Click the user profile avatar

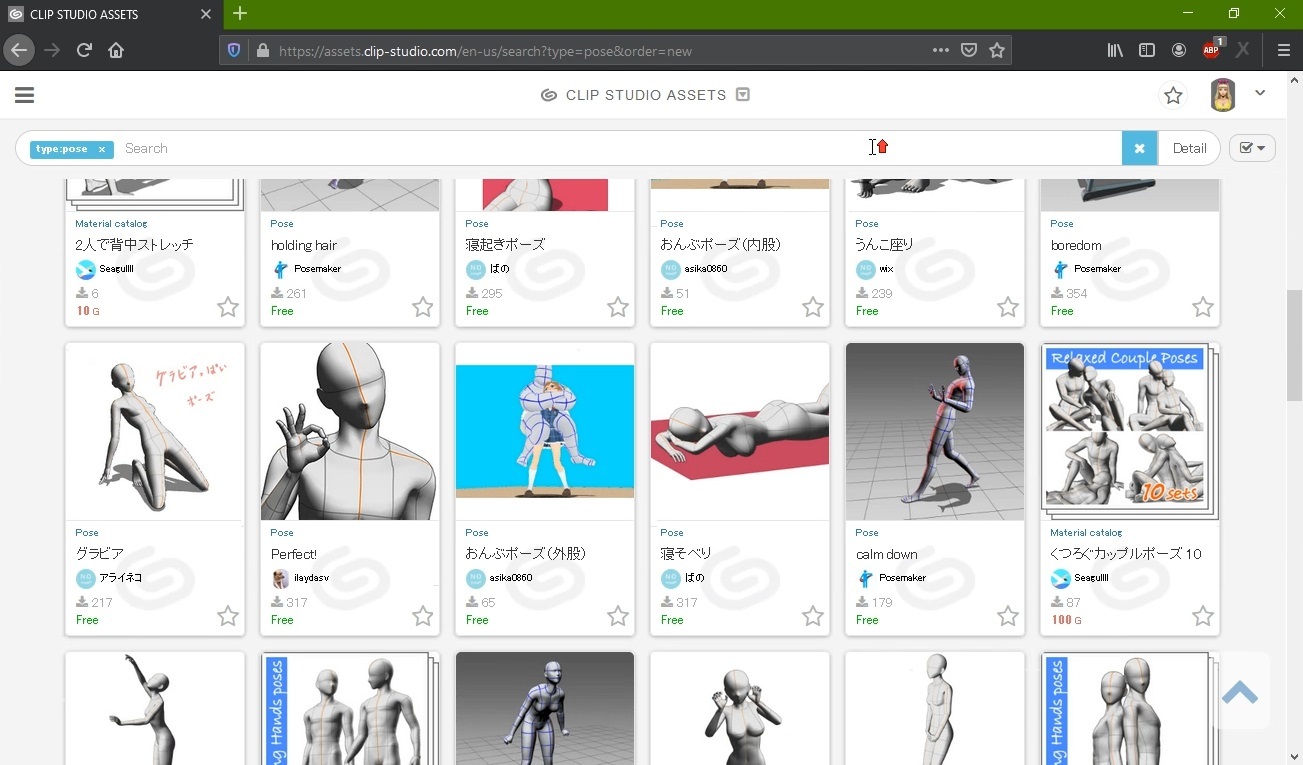pyautogui.click(x=1222, y=95)
